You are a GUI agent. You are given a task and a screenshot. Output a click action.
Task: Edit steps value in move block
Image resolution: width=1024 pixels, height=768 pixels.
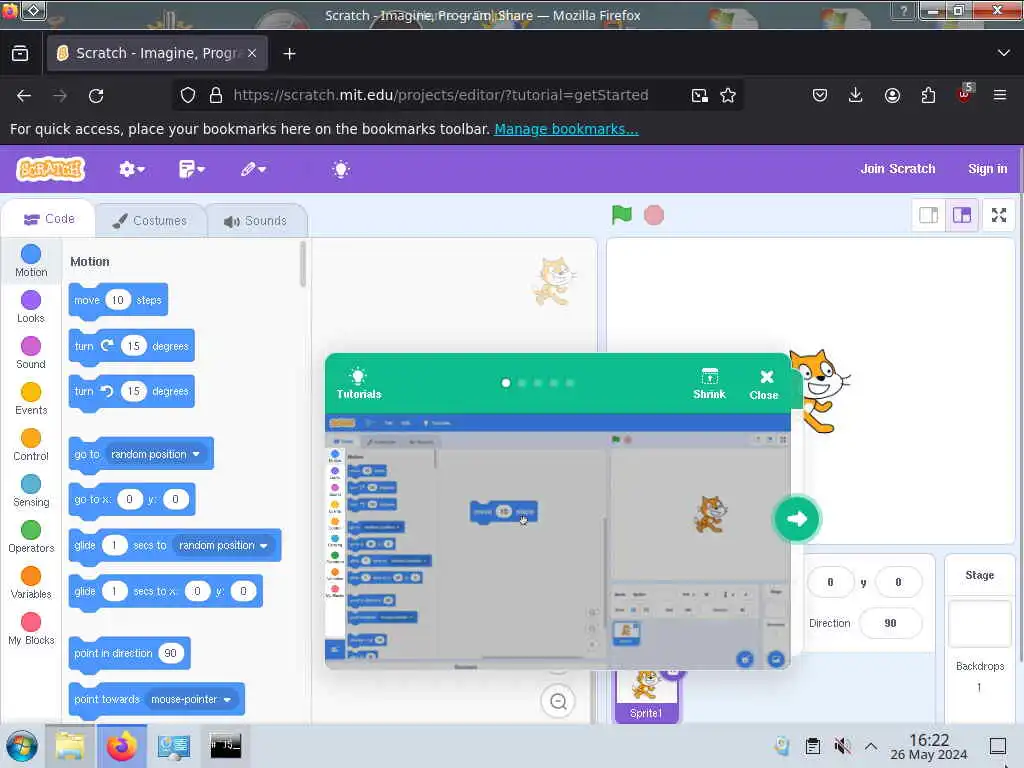pyautogui.click(x=118, y=300)
